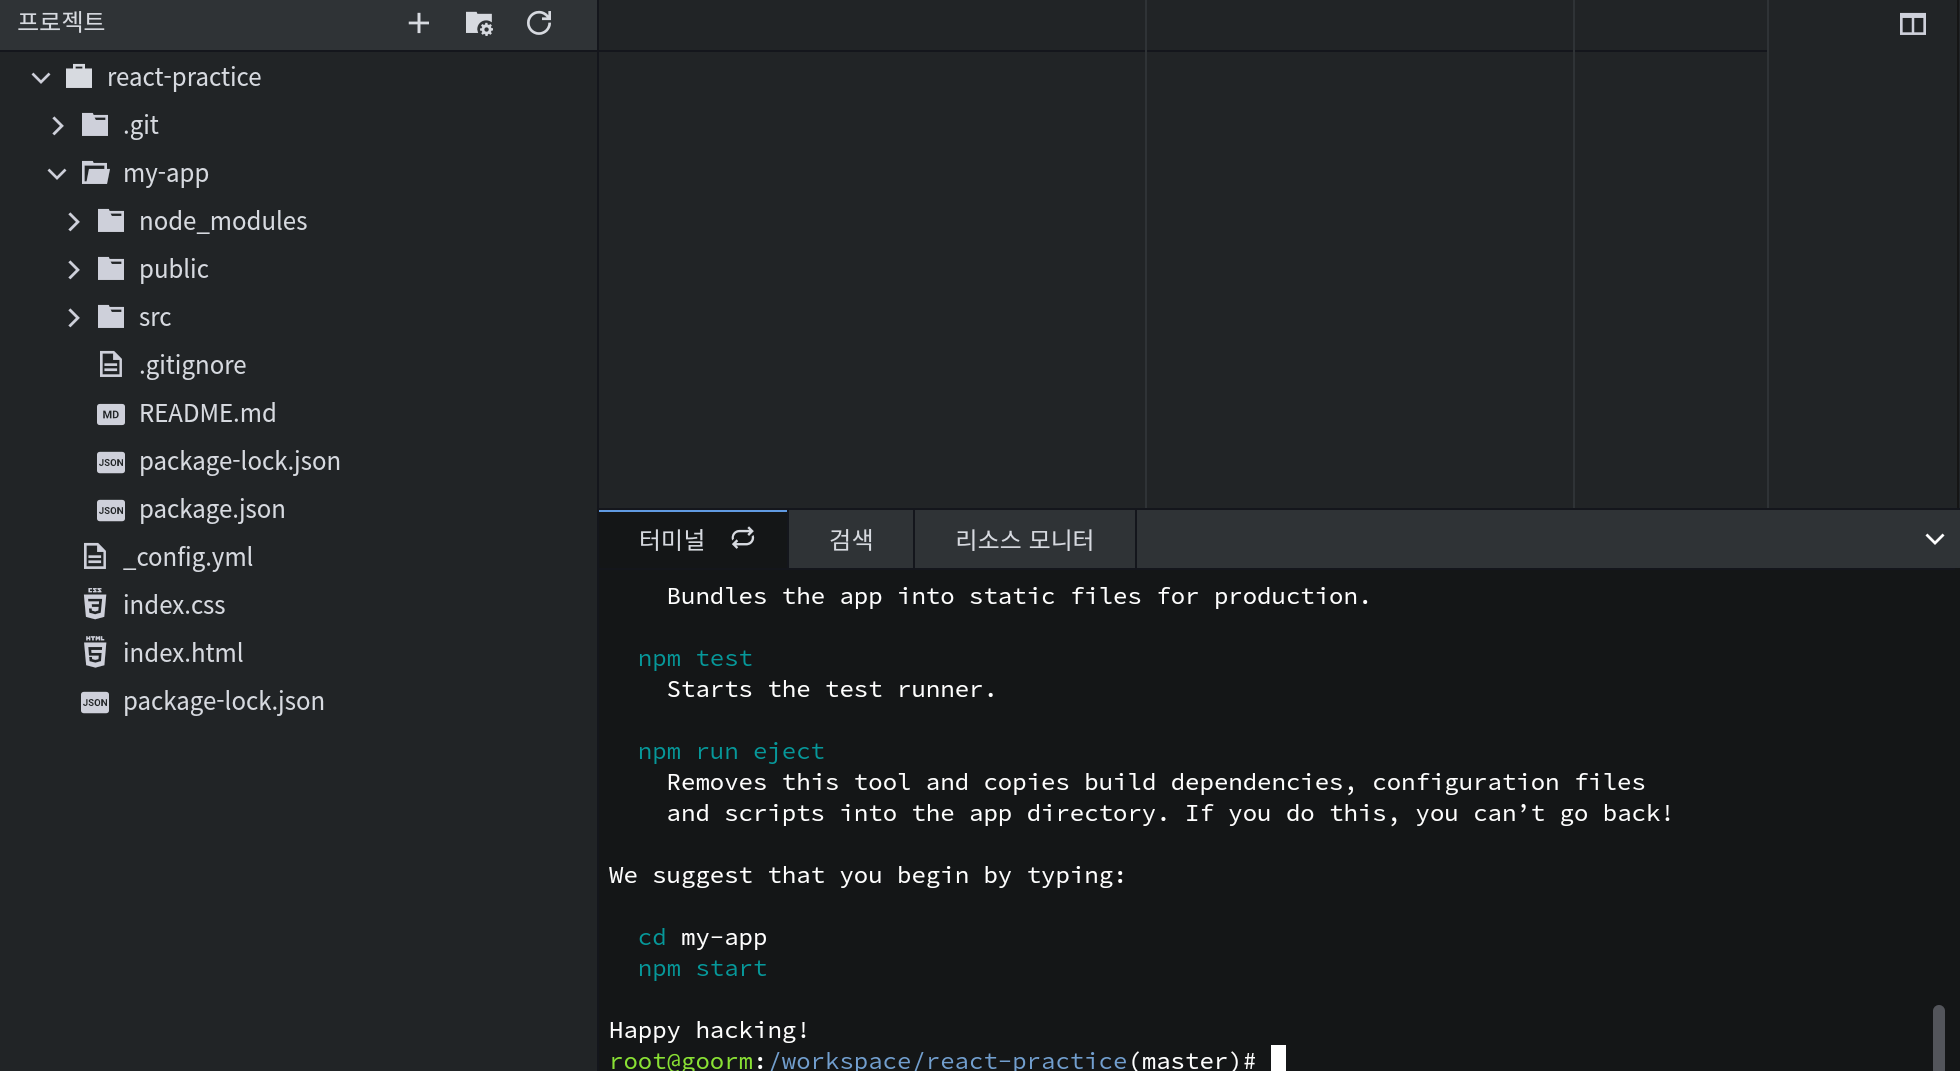The image size is (1960, 1071).
Task: Click the terminal scrollbar thumb
Action: coord(1938,1038)
